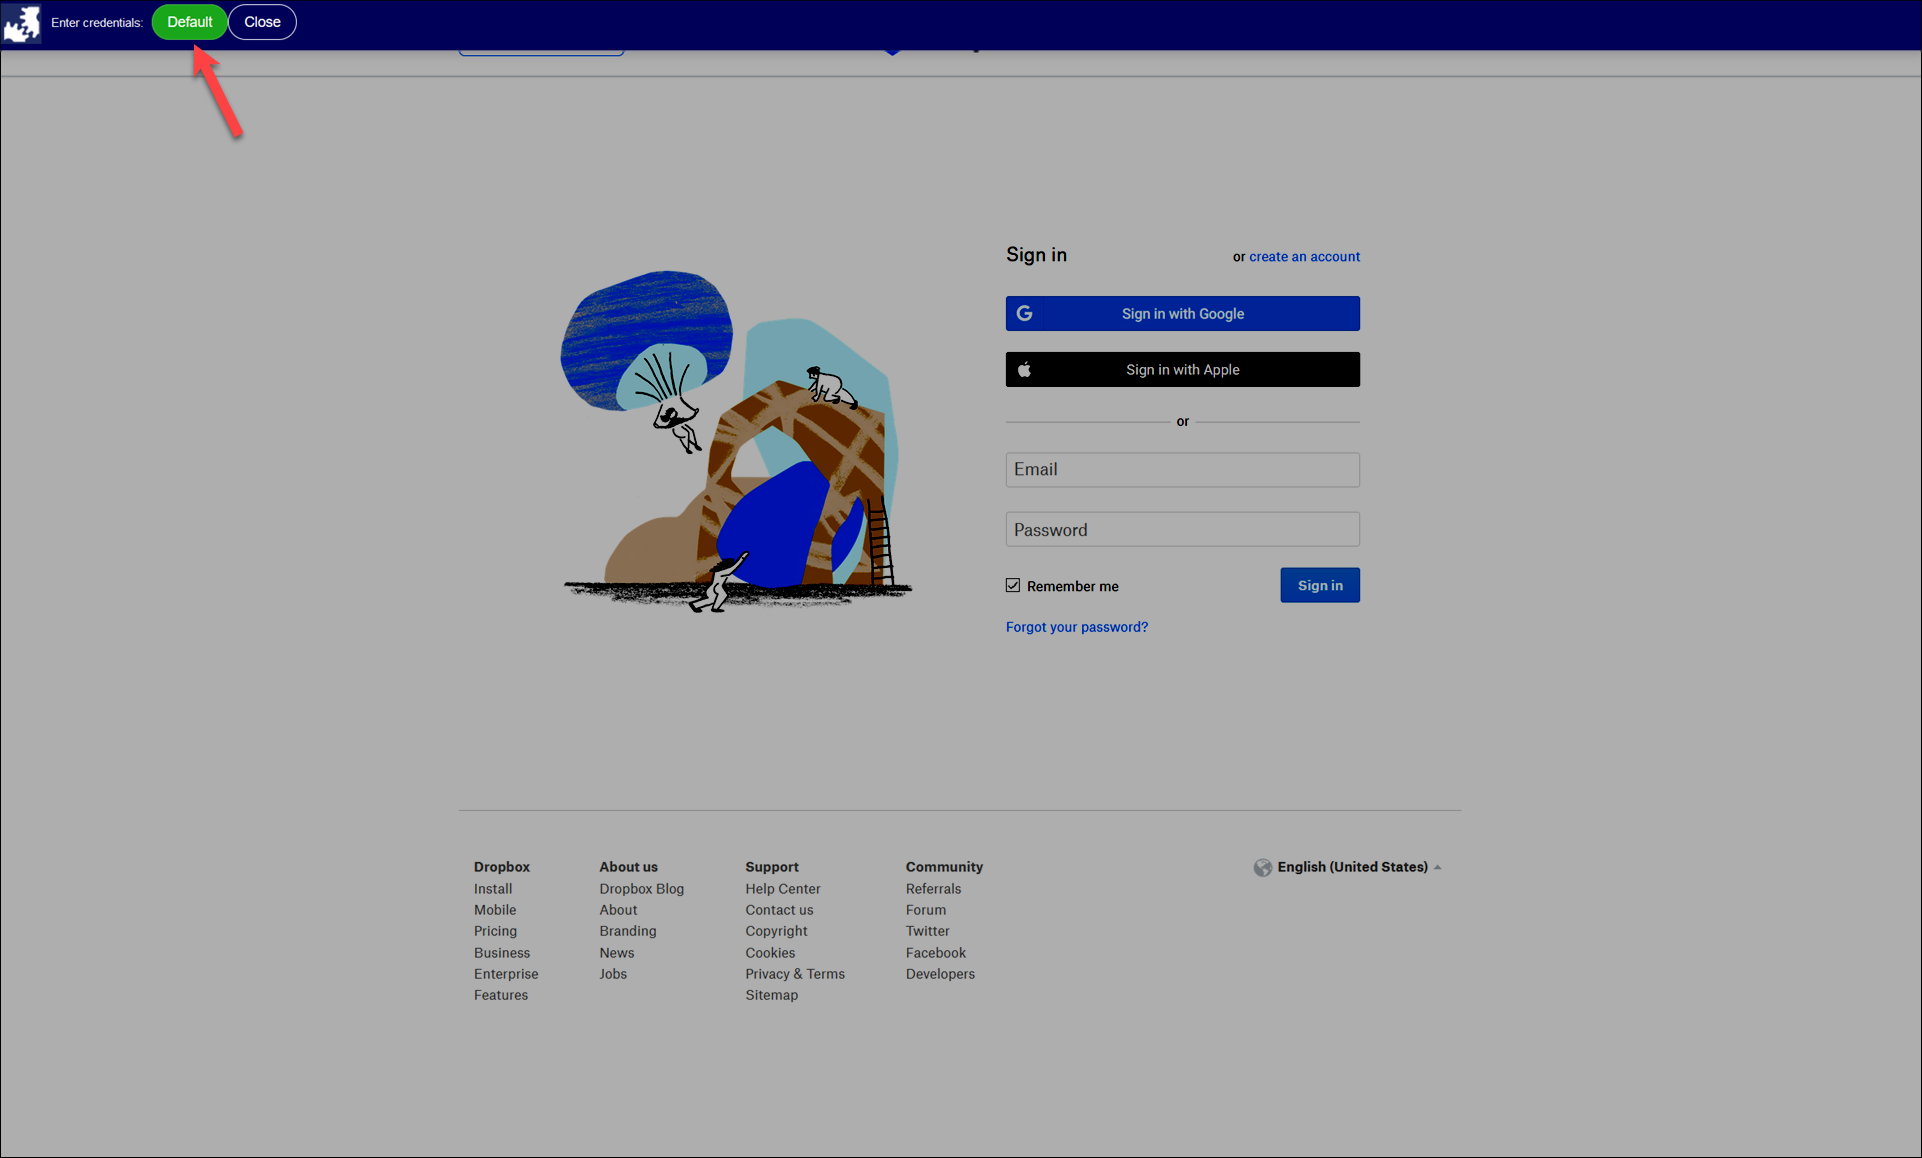Open the Help Center link
1922x1158 pixels.
tap(783, 889)
